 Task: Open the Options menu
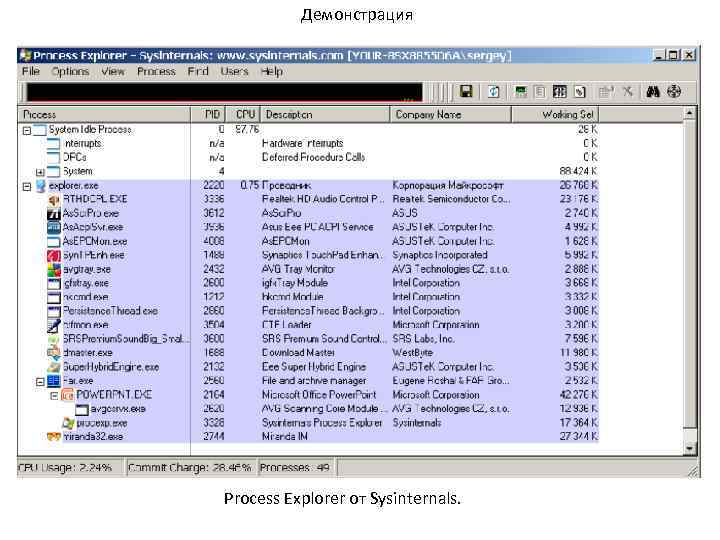70,71
